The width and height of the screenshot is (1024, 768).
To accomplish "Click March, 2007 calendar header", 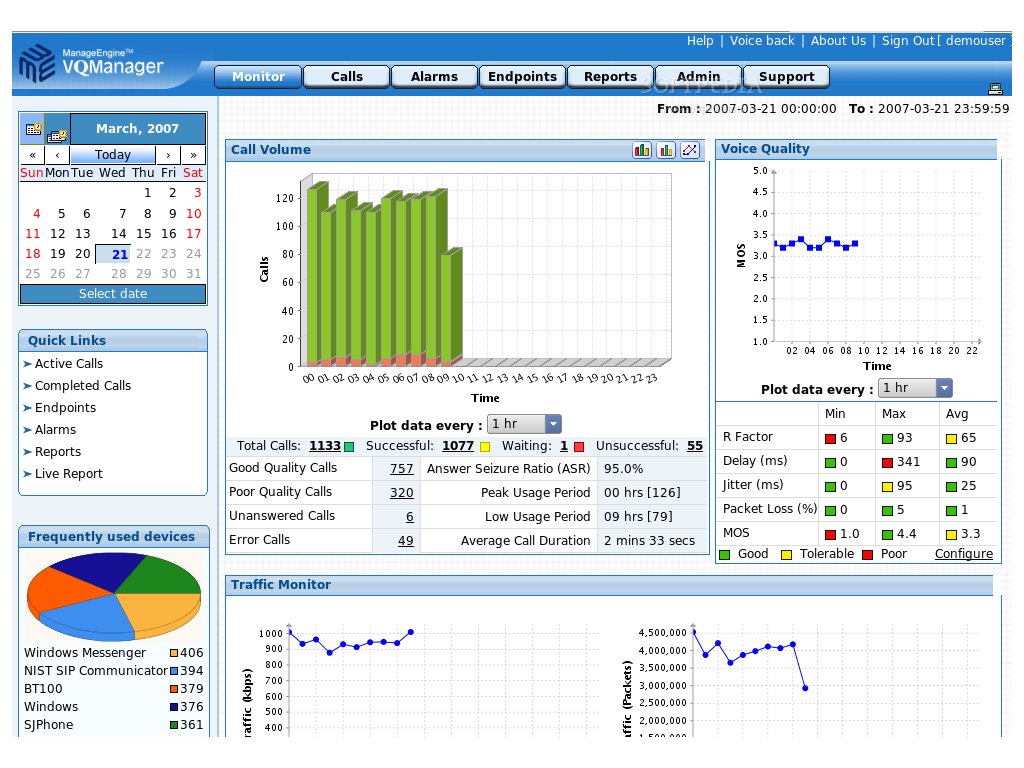I will click(x=137, y=129).
